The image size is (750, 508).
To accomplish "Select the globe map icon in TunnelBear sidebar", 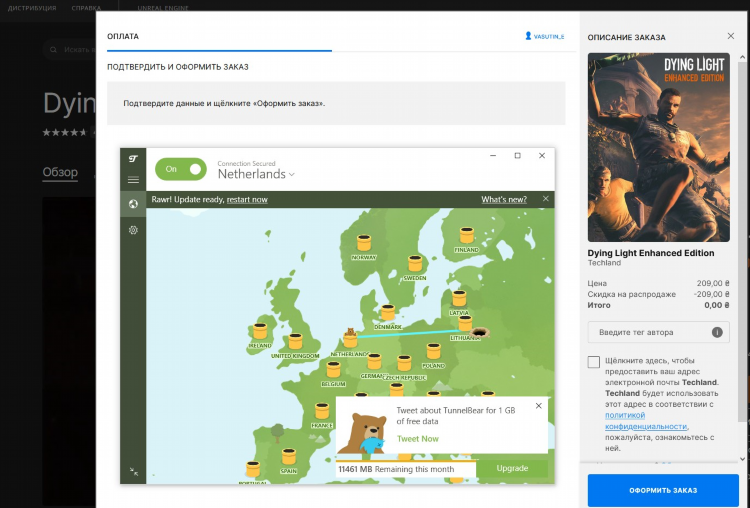I will click(133, 204).
